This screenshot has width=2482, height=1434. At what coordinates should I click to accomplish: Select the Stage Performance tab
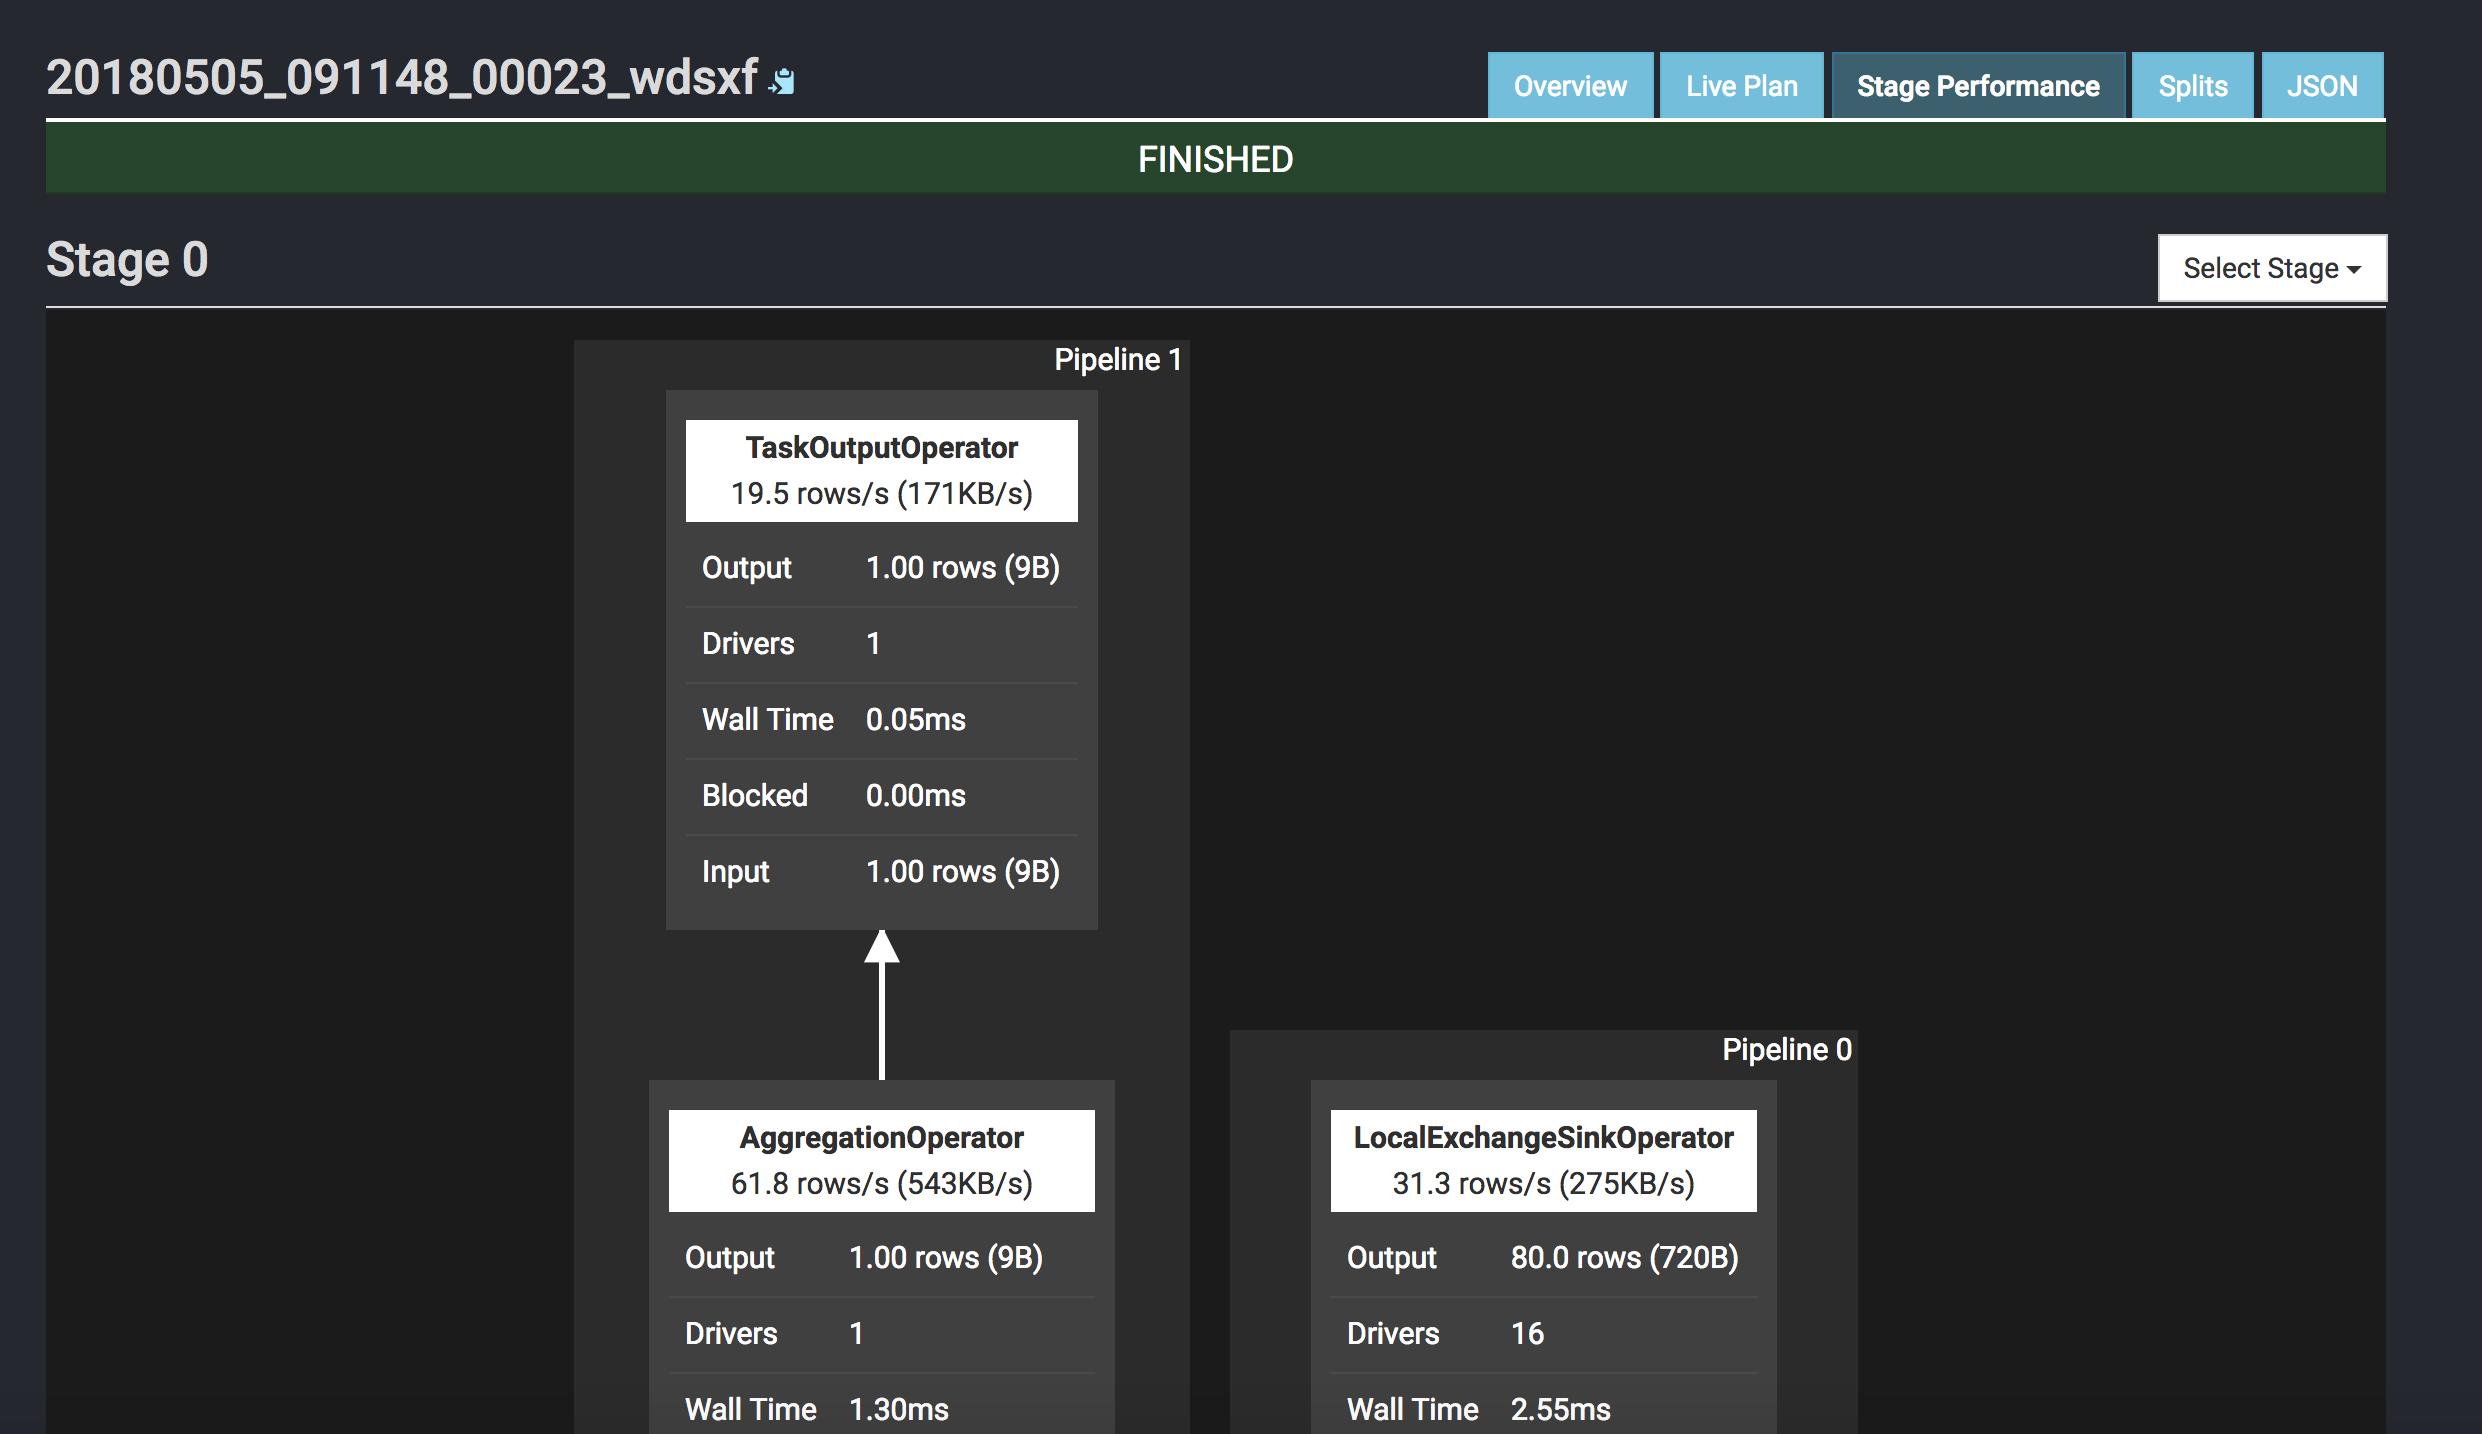click(1977, 86)
